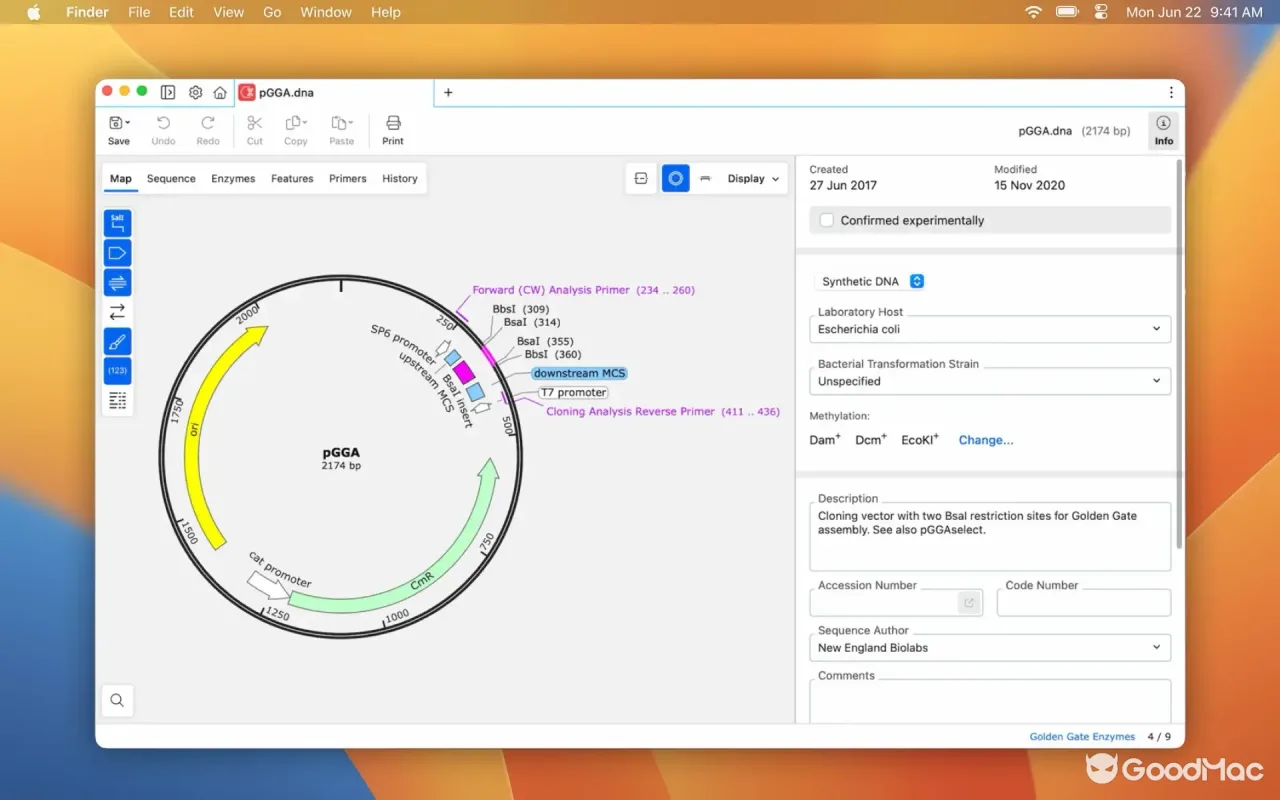Click the Undo toolbar icon
This screenshot has width=1280, height=800.
[x=163, y=123]
